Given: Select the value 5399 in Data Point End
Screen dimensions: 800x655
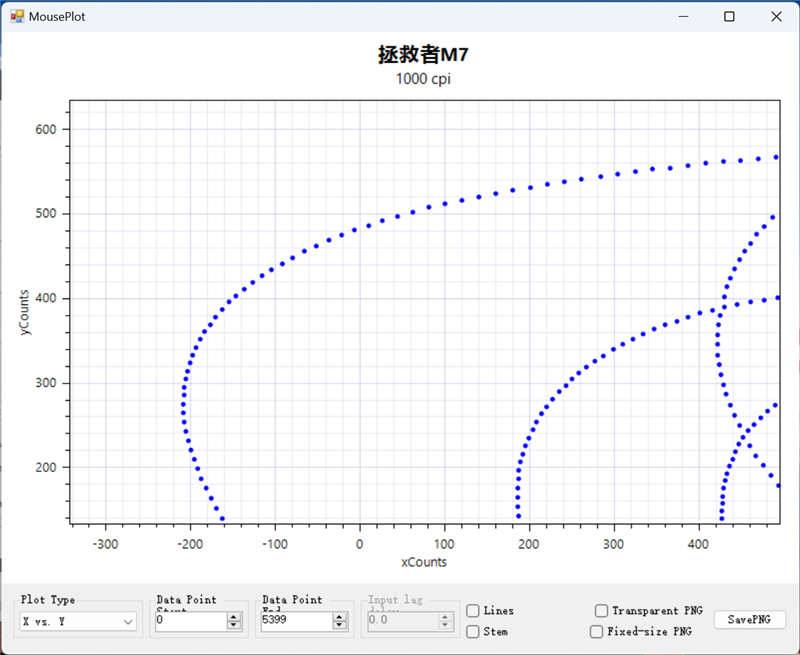Looking at the screenshot, I should pos(295,620).
